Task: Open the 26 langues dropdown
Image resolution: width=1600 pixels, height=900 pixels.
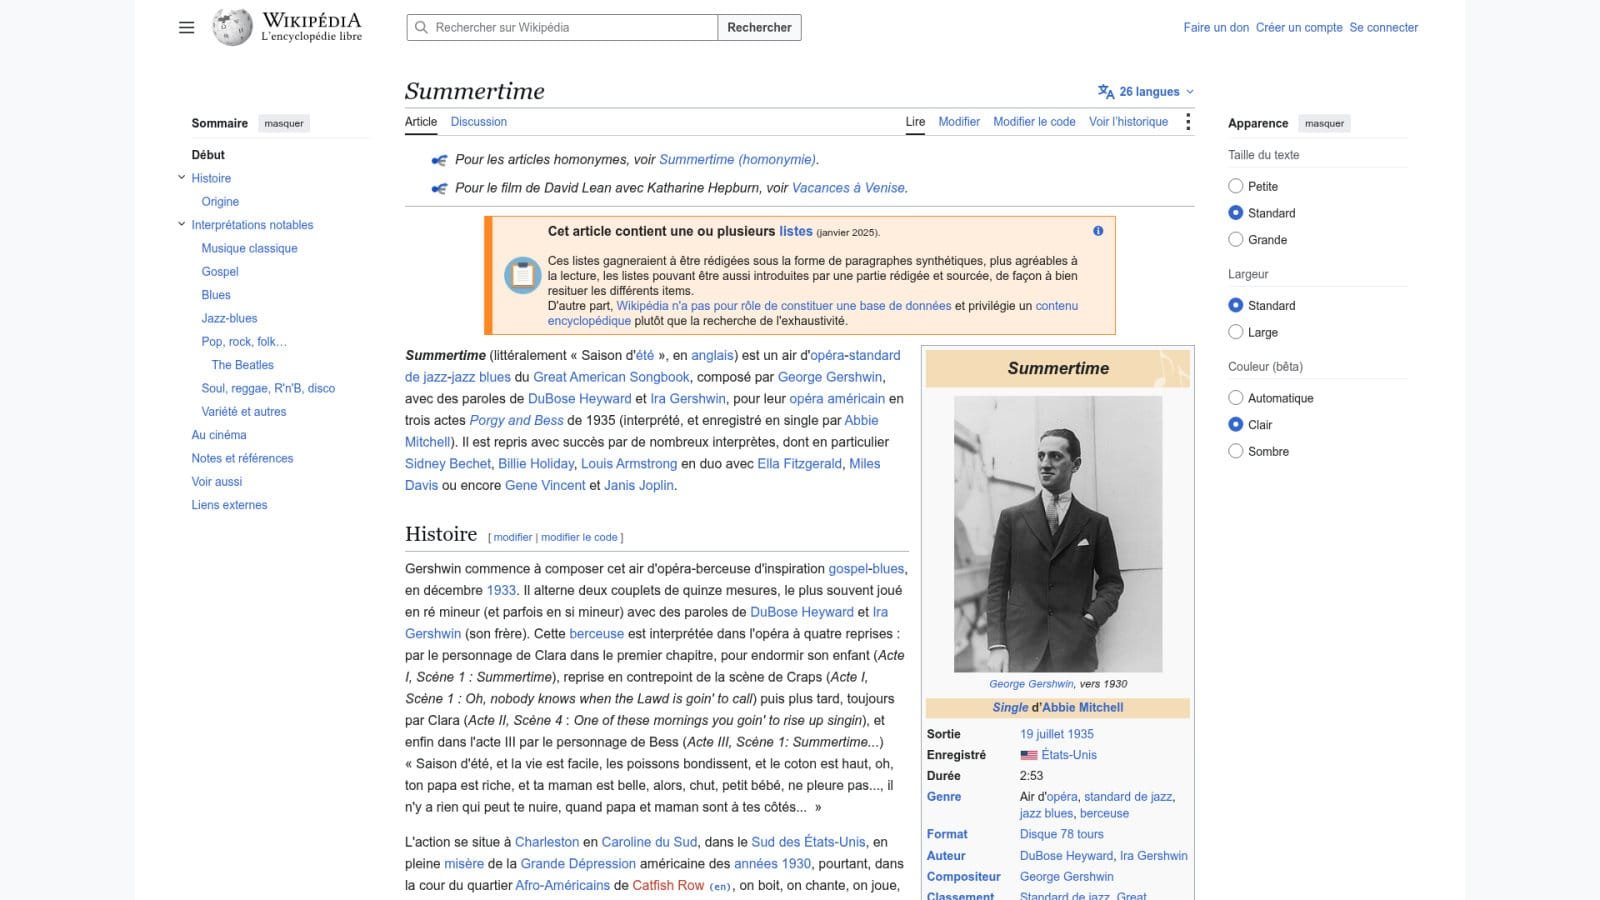Action: 1146,92
